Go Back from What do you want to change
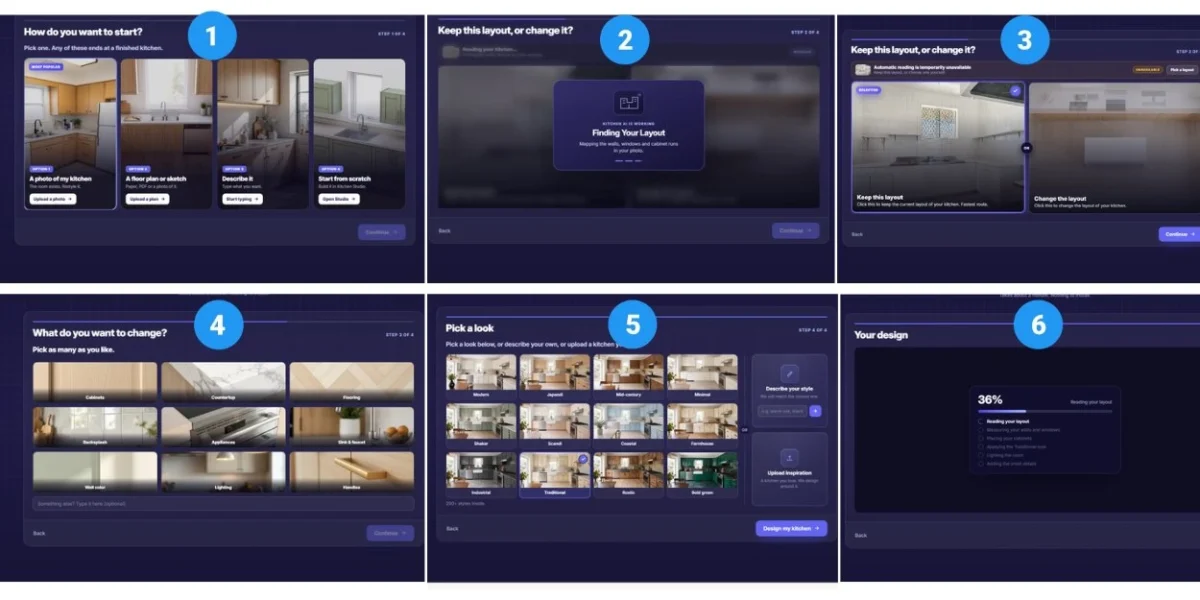 pyautogui.click(x=39, y=533)
